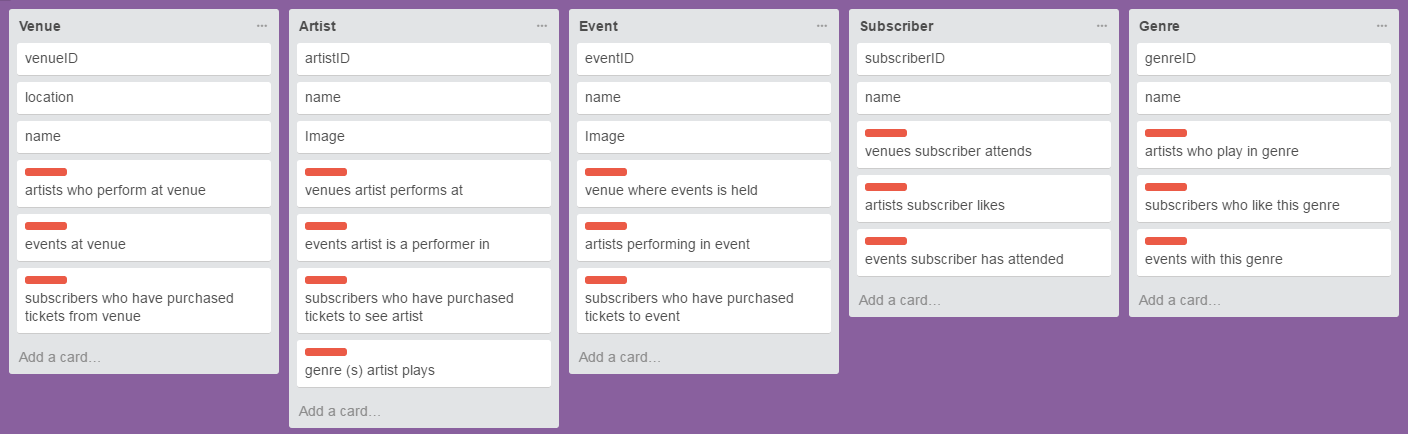1408x434 pixels.
Task: Add a card to the Event list
Action: pyautogui.click(x=620, y=357)
